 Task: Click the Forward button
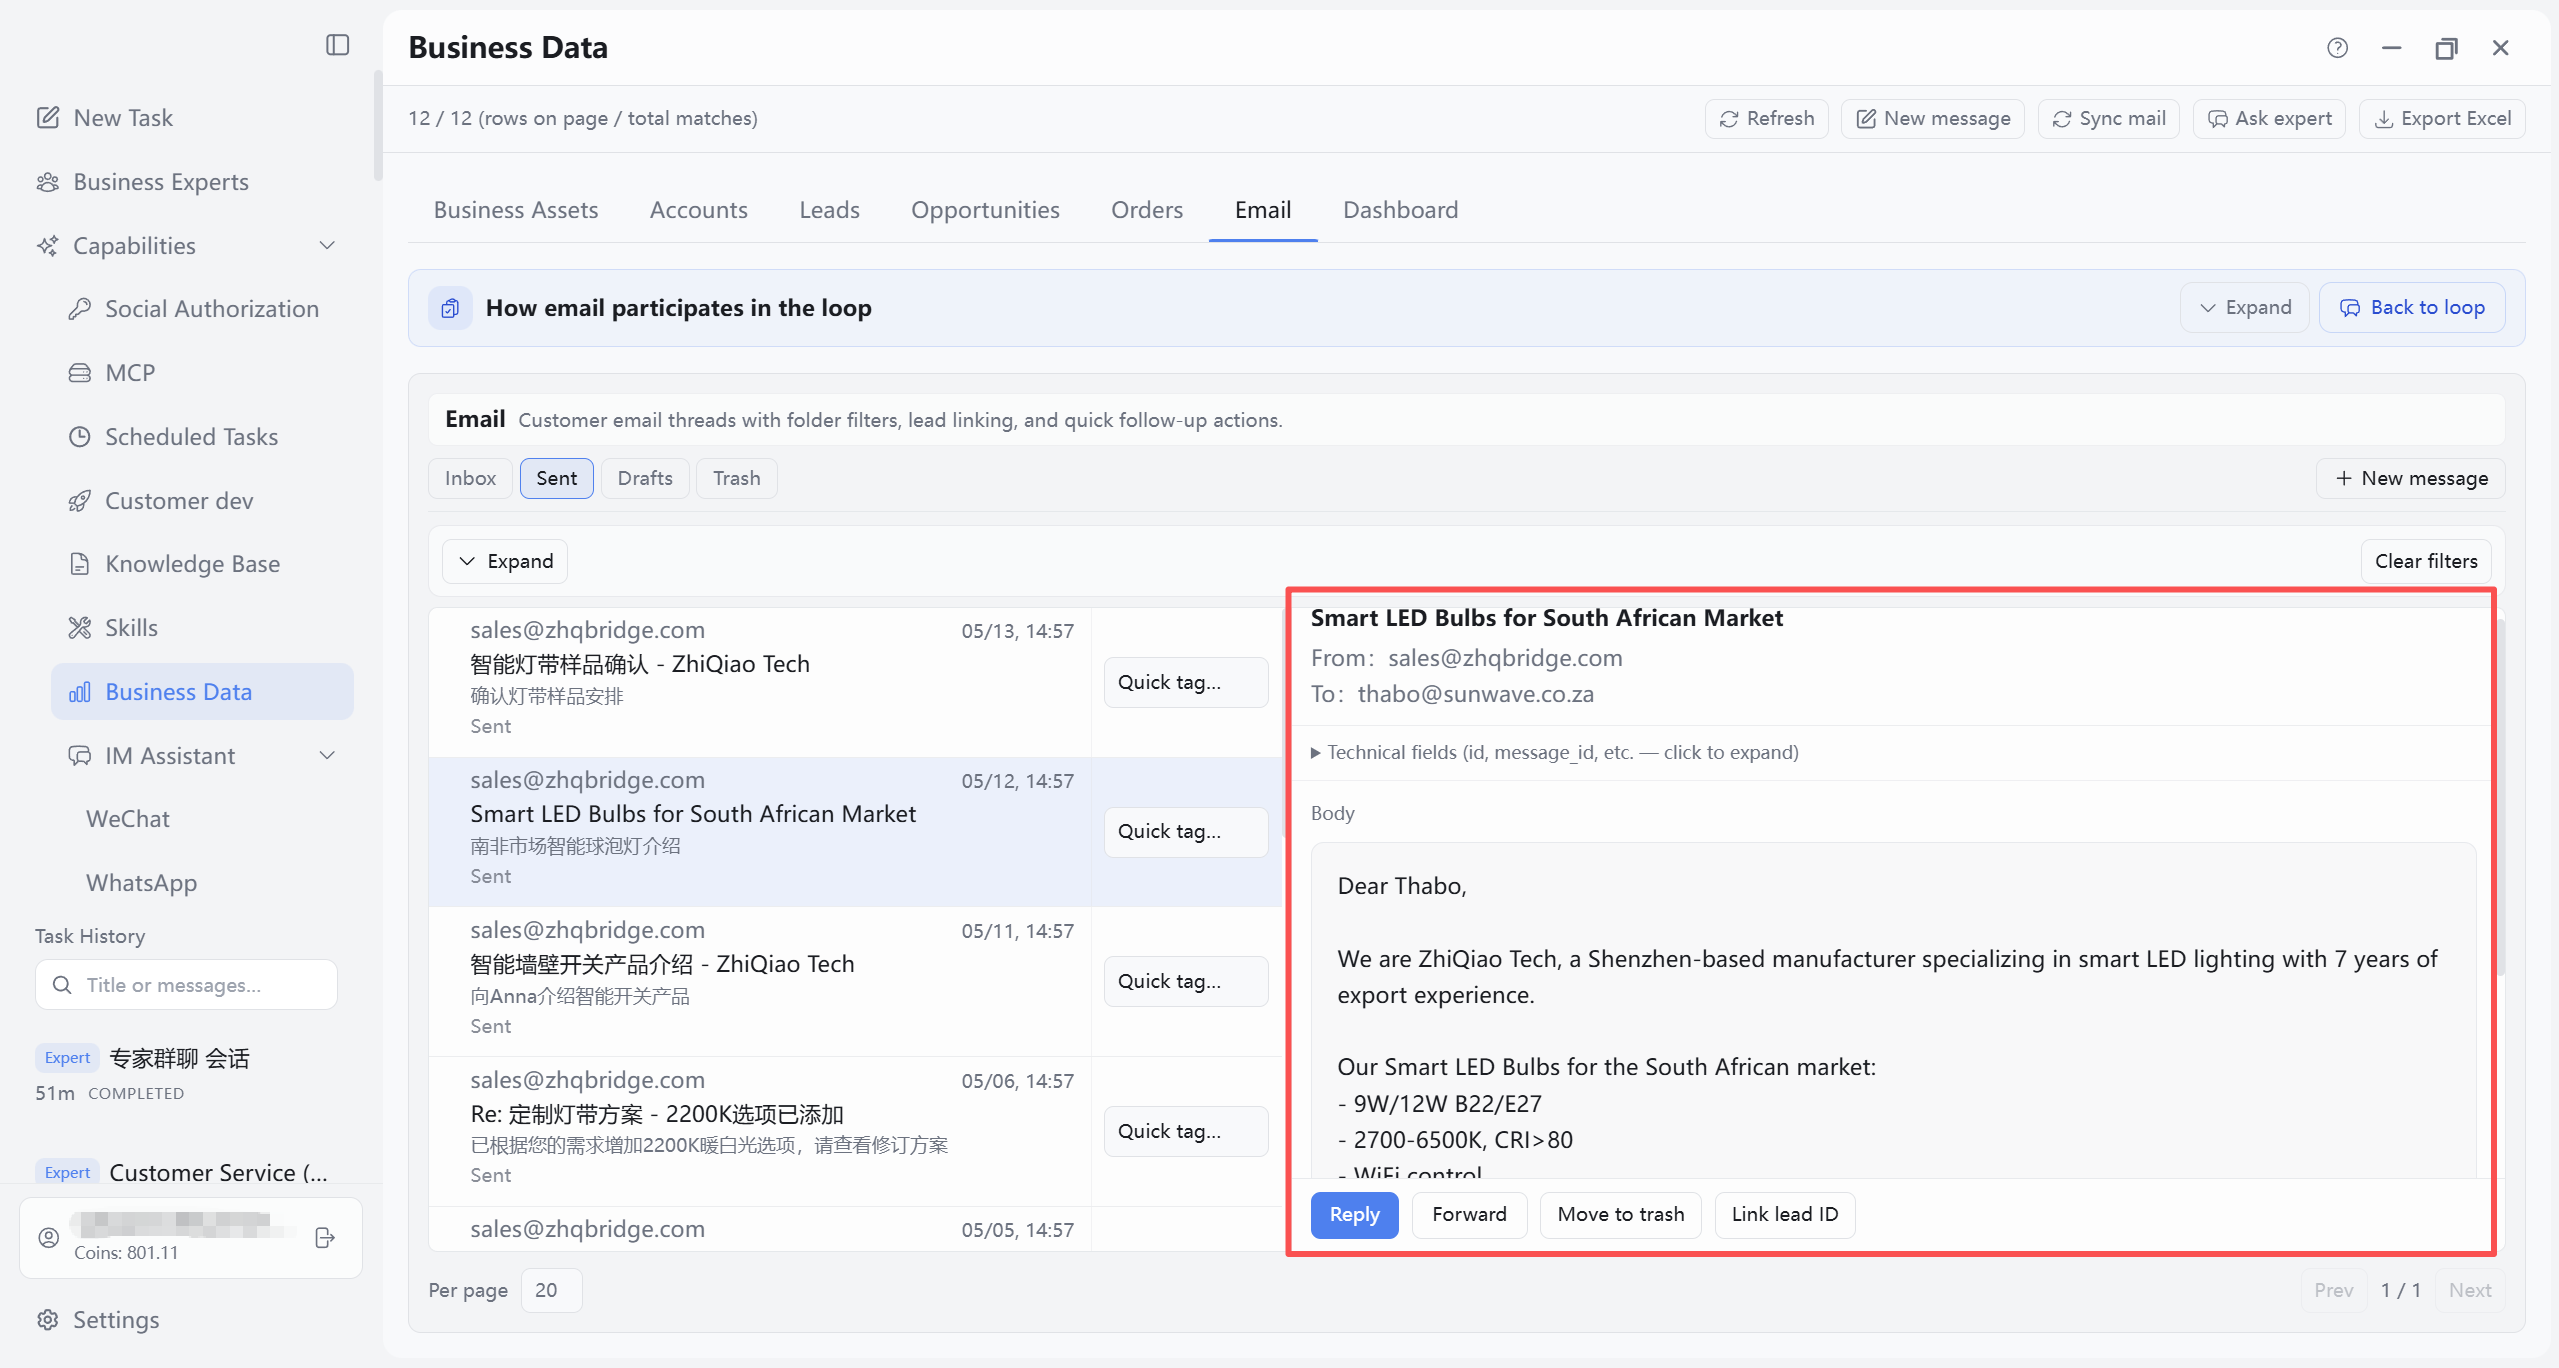coord(1469,1215)
